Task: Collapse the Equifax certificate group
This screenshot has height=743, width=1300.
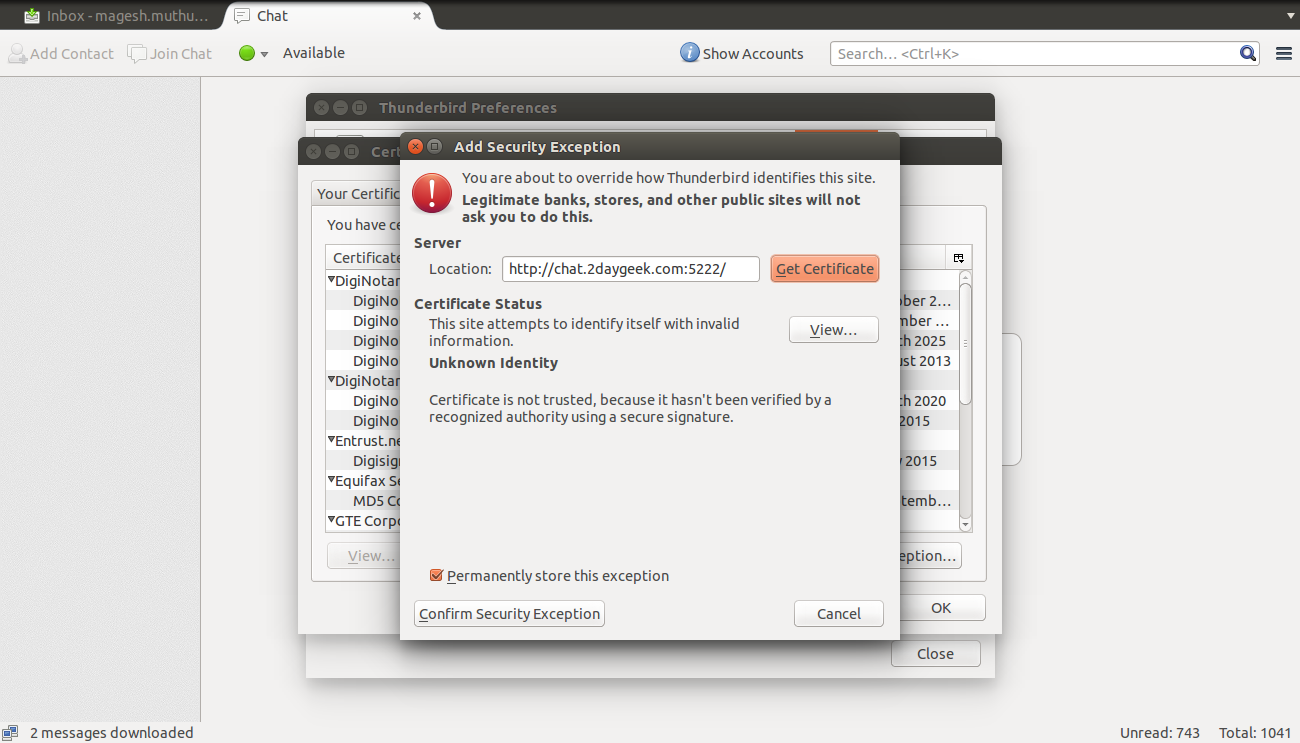Action: 331,480
